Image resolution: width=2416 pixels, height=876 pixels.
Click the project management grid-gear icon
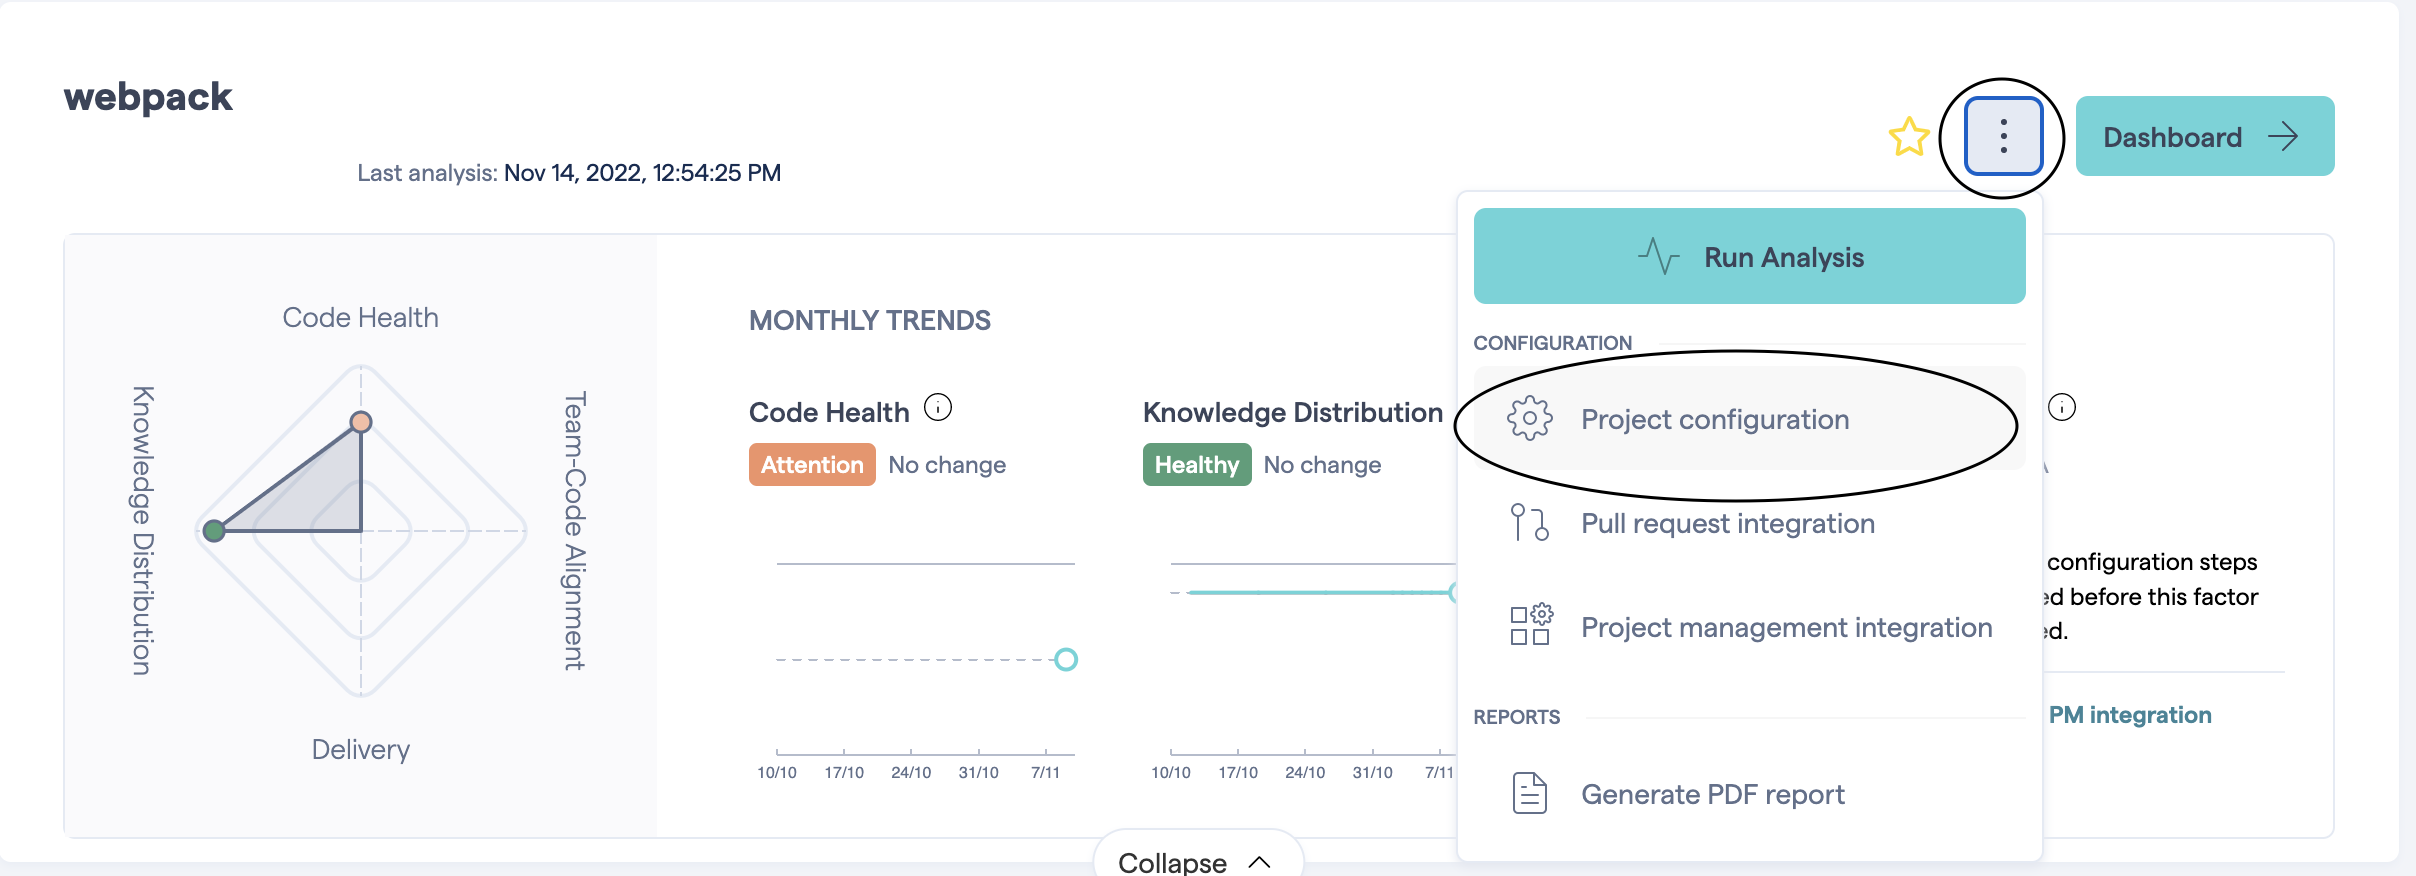pyautogui.click(x=1529, y=625)
